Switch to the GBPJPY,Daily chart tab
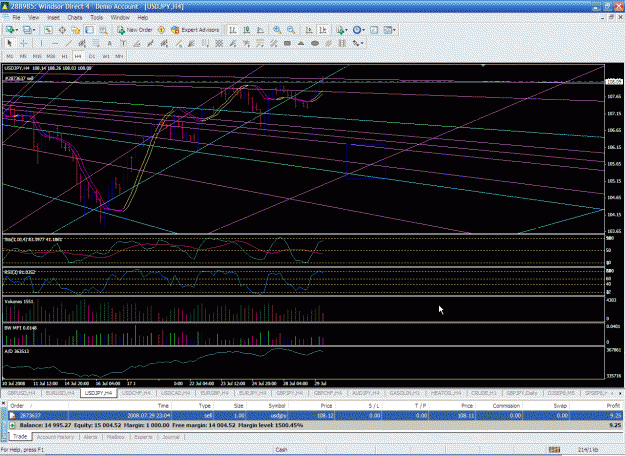Image resolution: width=625 pixels, height=456 pixels. [521, 393]
